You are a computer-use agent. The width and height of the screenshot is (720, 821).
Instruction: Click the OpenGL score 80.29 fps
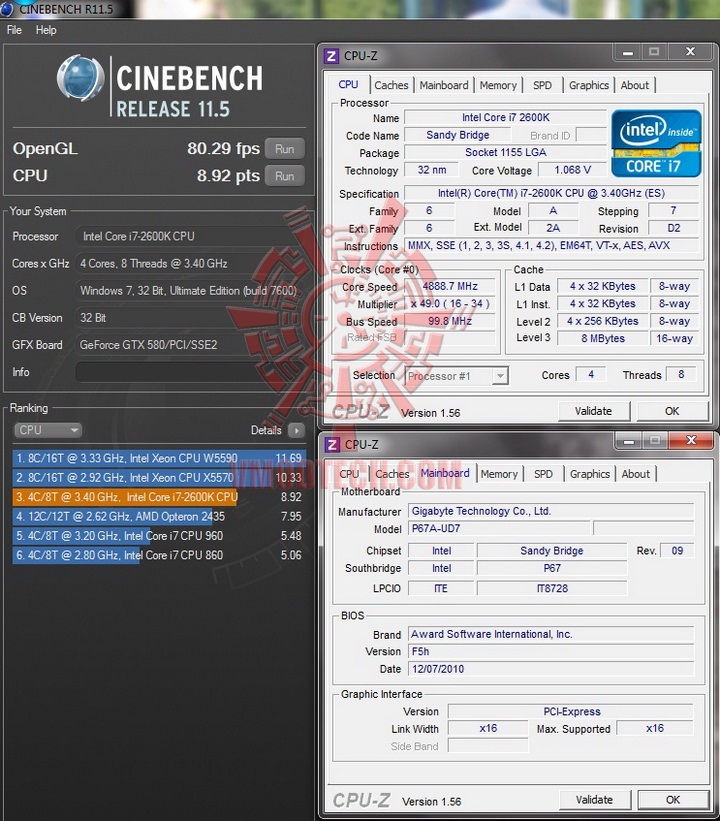(x=223, y=149)
